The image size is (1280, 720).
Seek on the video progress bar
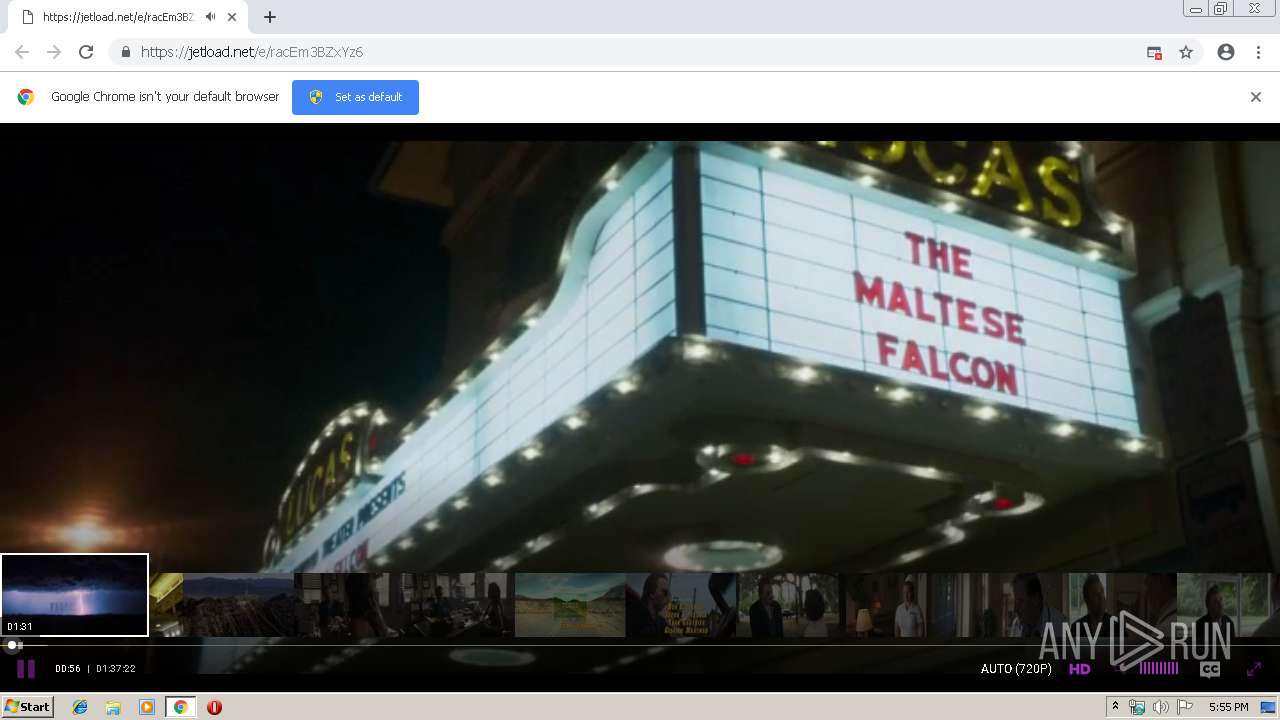pyautogui.click(x=640, y=645)
